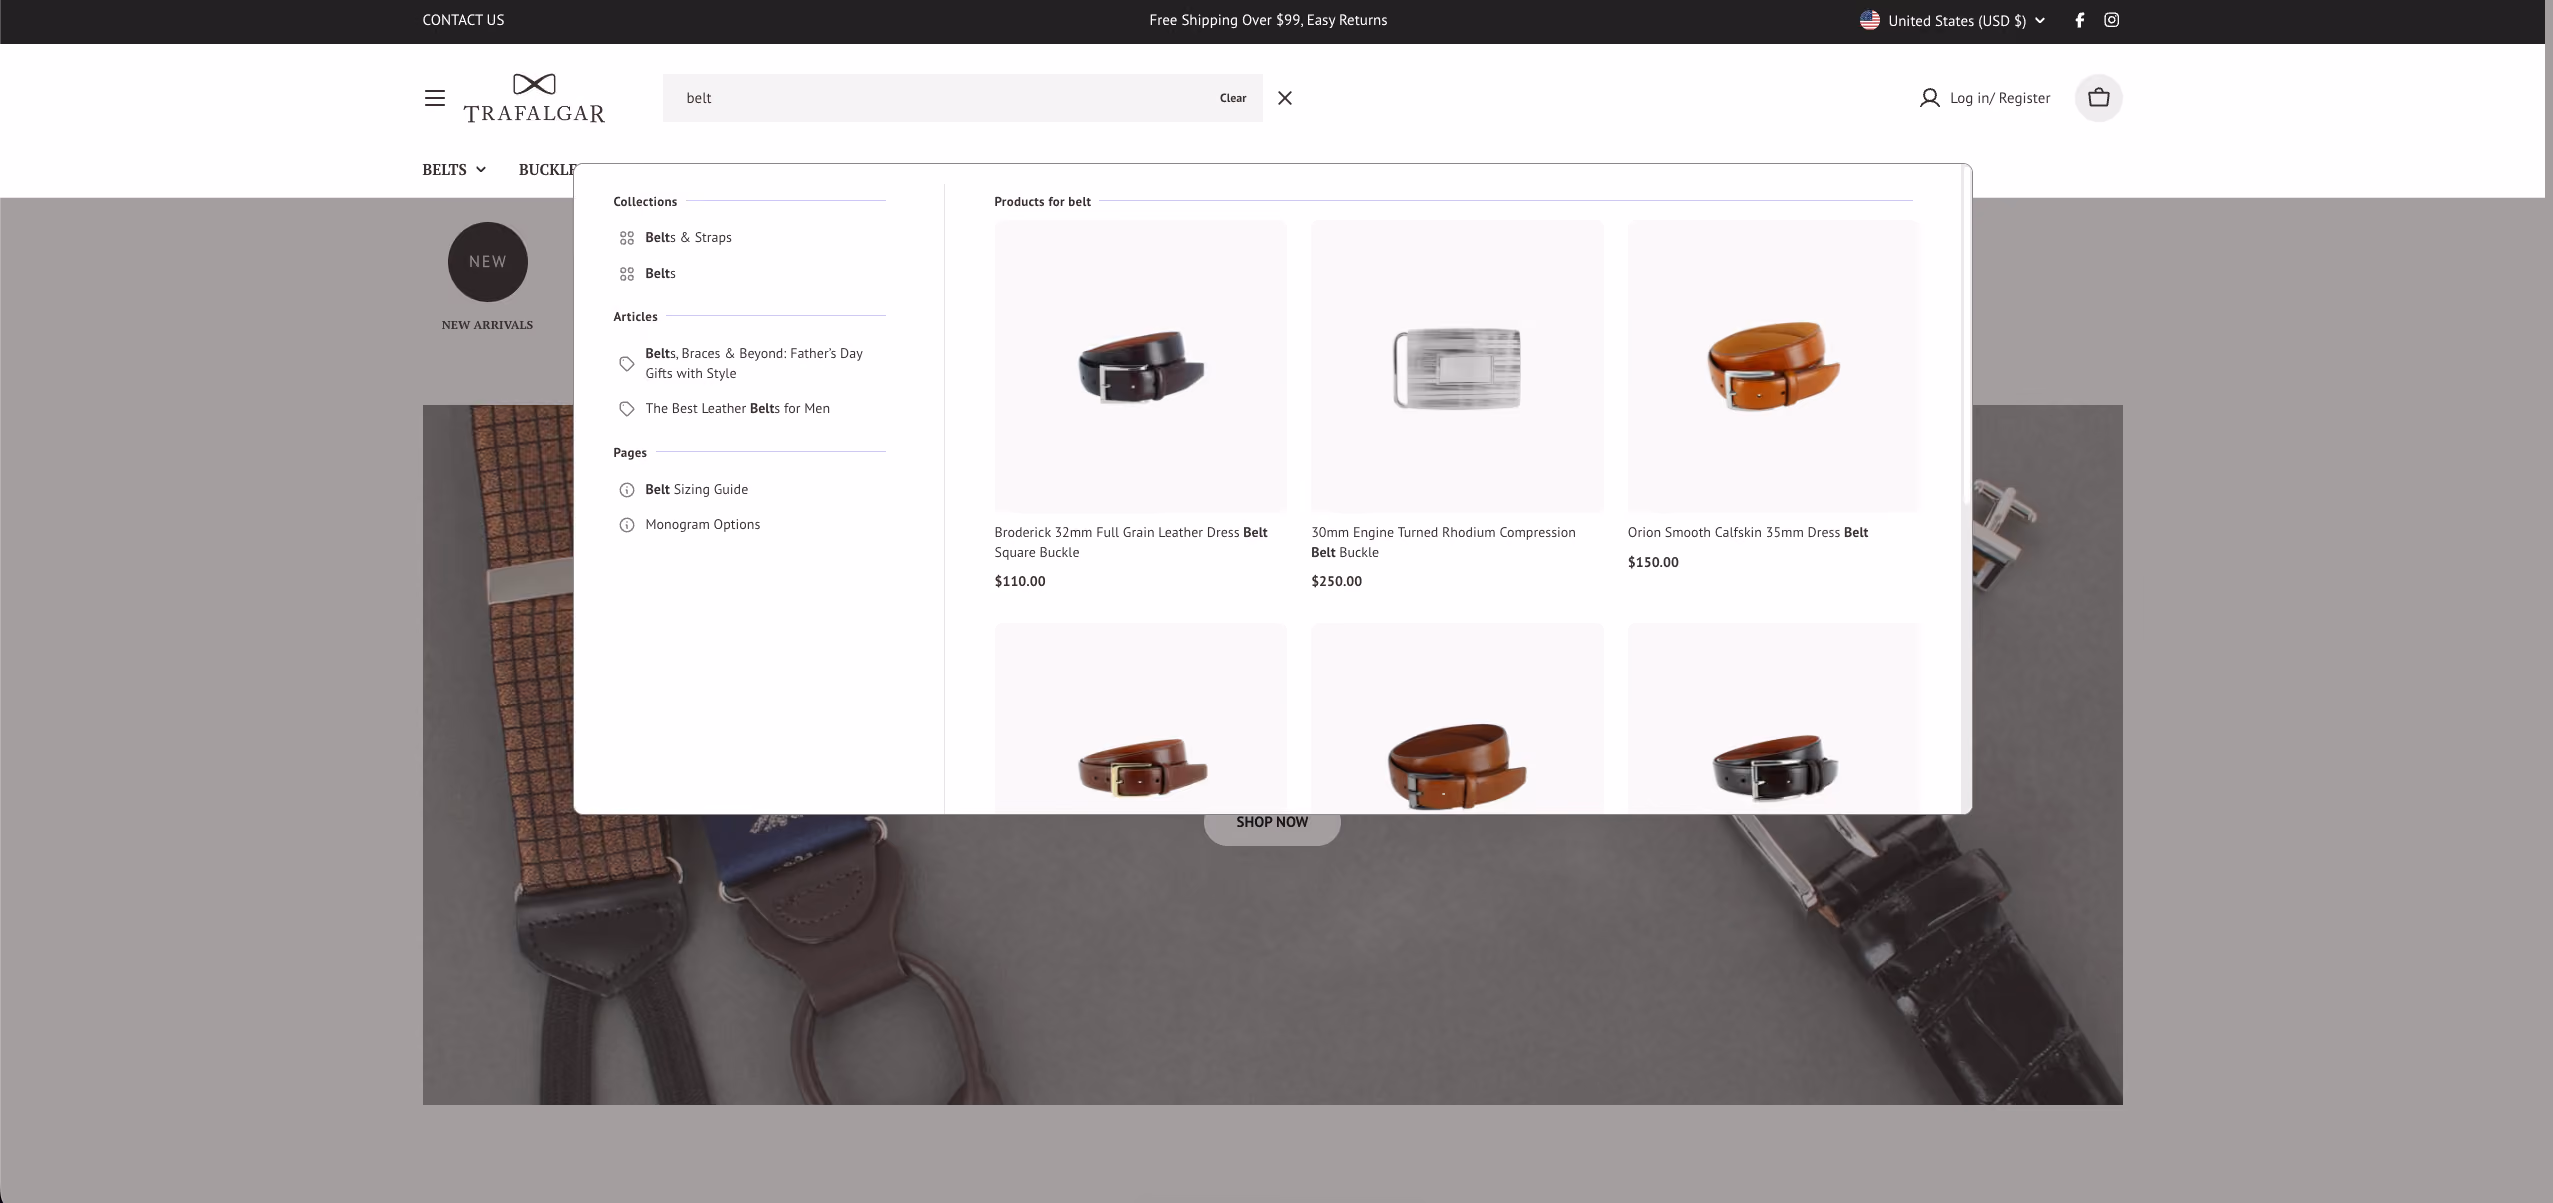Viewport: 2553px width, 1203px height.
Task: Select black belt thumbnail in second row
Action: 1773,718
